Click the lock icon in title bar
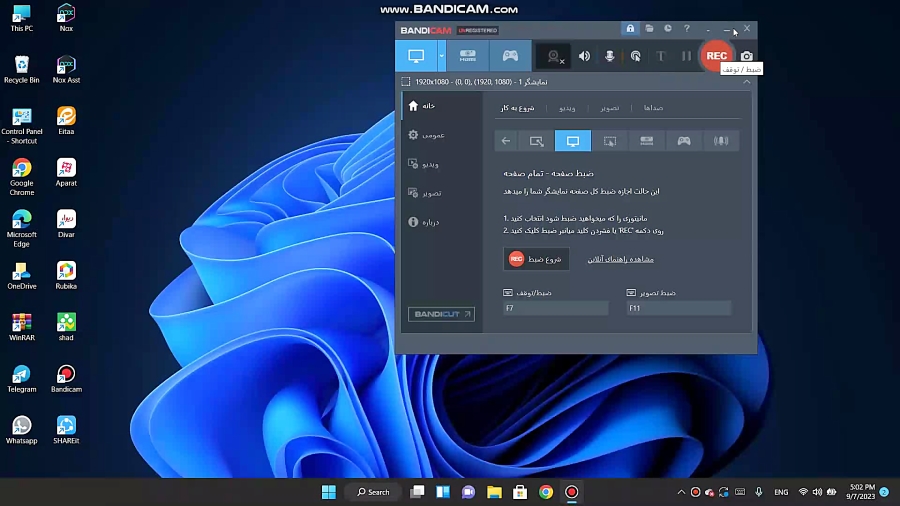This screenshot has height=506, width=900. click(x=630, y=28)
